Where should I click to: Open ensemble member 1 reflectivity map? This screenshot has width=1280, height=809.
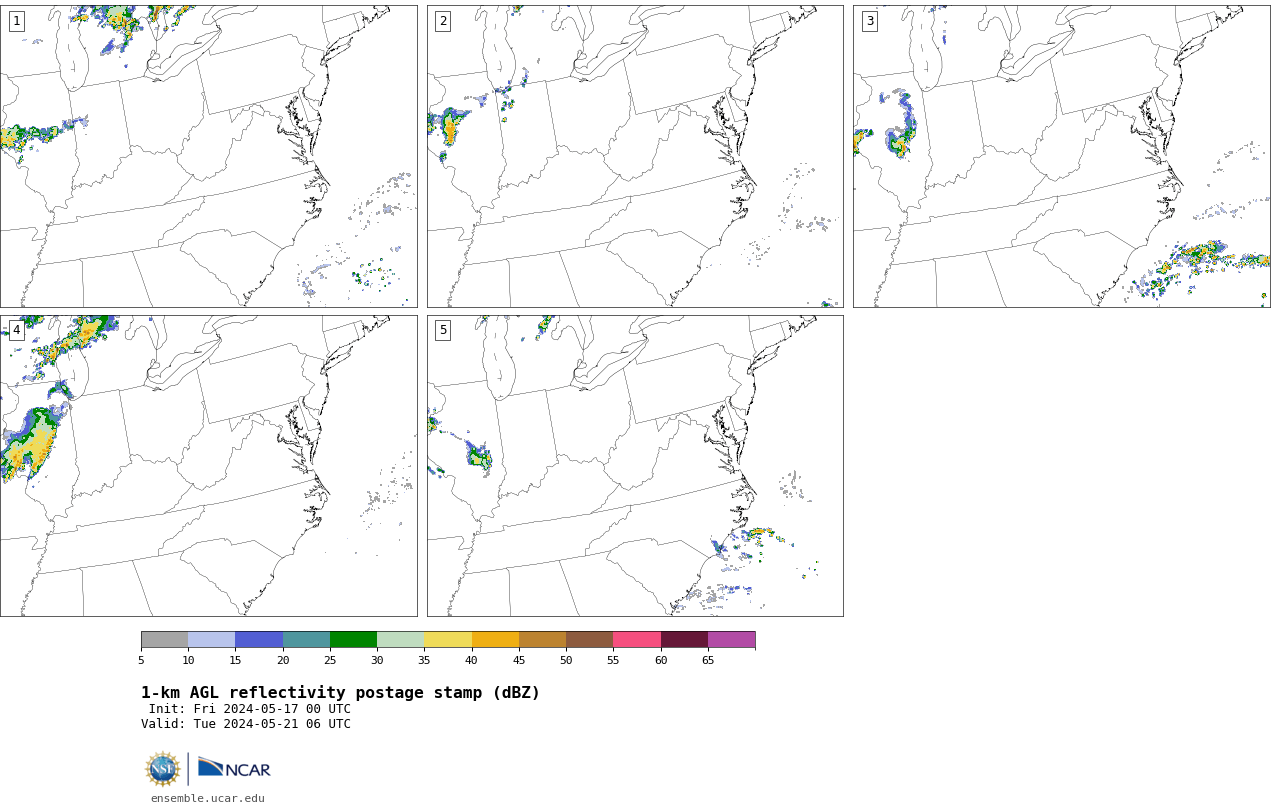(209, 156)
